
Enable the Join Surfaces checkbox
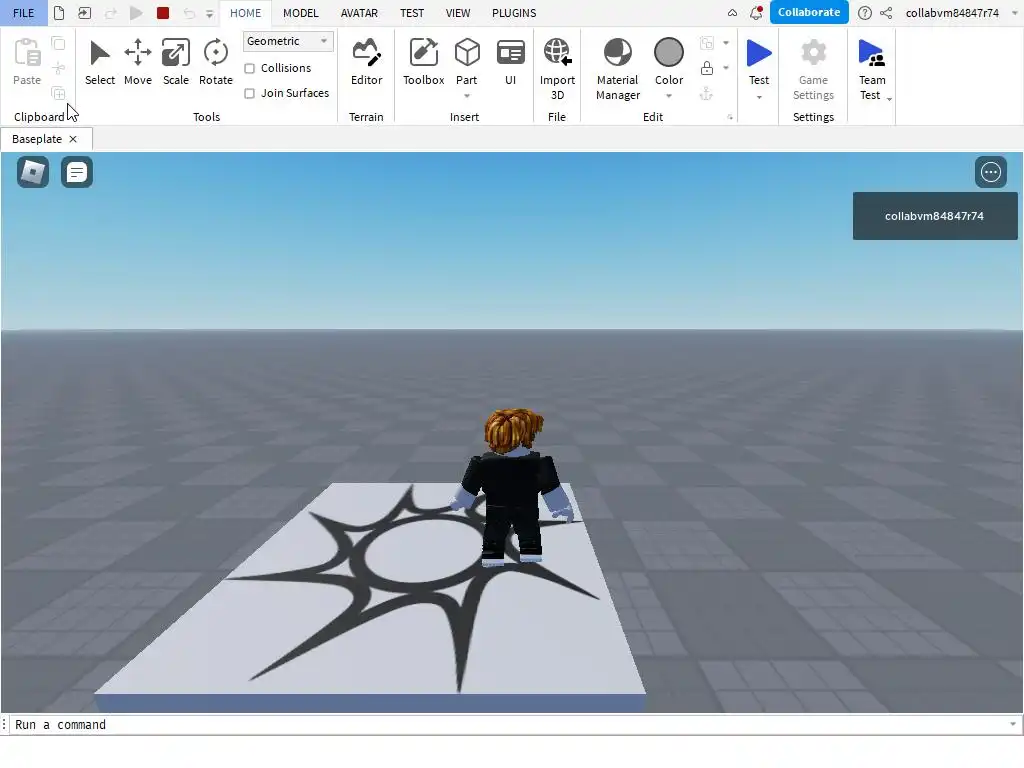[249, 93]
